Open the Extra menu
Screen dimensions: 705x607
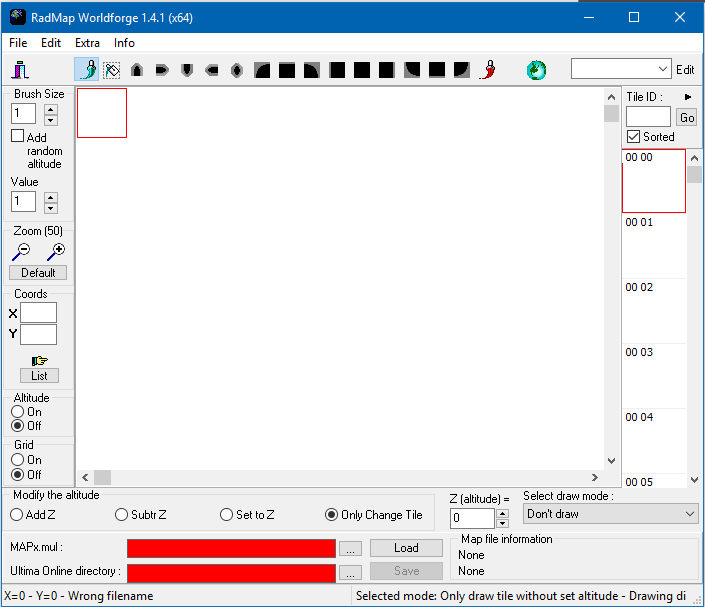[87, 43]
